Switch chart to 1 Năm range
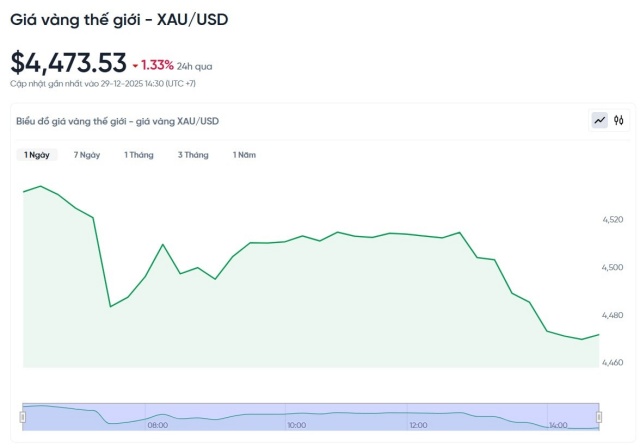Screen dimensions: 640x448 (244, 155)
